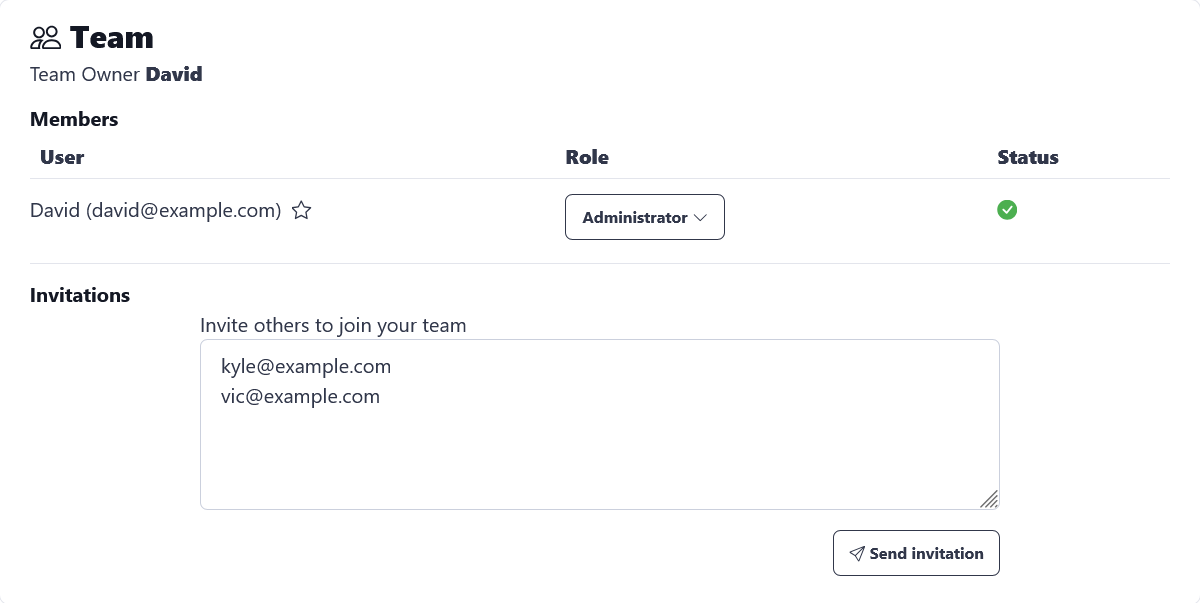Click on kyle@example.com line in textarea
Image resolution: width=1200 pixels, height=603 pixels.
tap(306, 367)
